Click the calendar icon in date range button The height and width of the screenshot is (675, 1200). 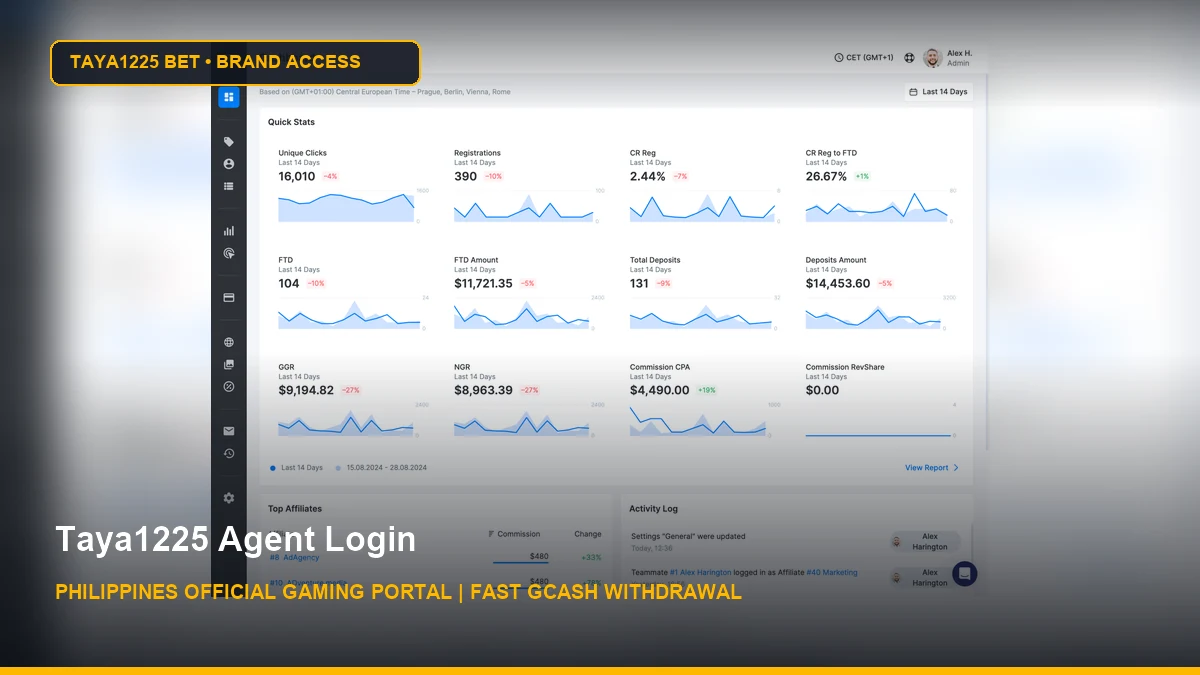tap(913, 92)
